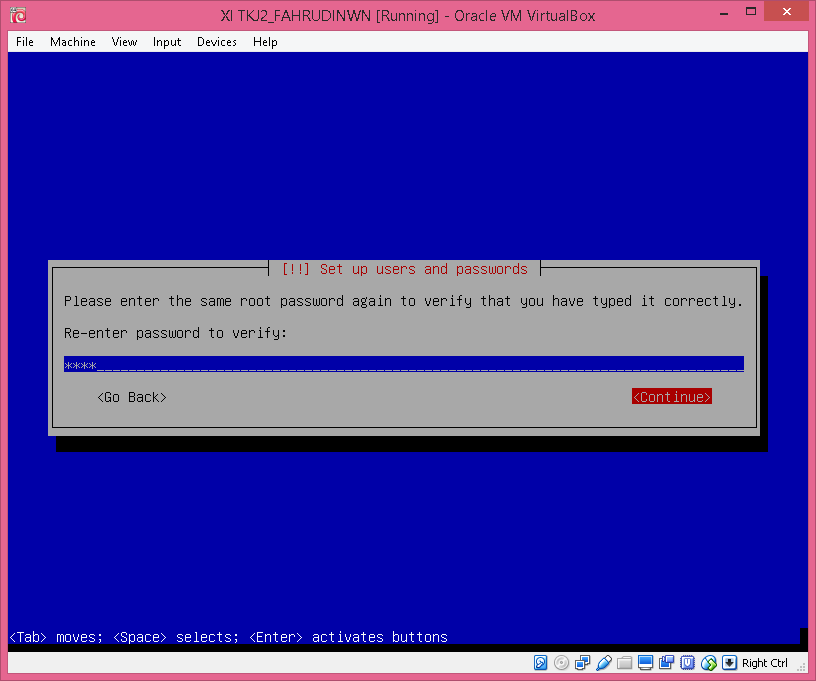The height and width of the screenshot is (681, 816).
Task: Open the Input menu
Action: [167, 42]
